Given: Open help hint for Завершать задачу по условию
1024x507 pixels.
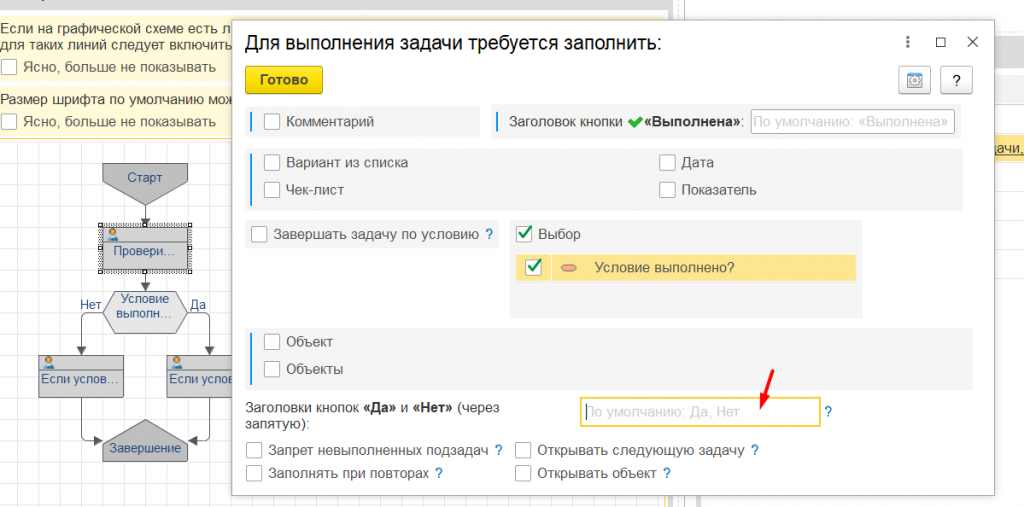Looking at the screenshot, I should tap(488, 234).
